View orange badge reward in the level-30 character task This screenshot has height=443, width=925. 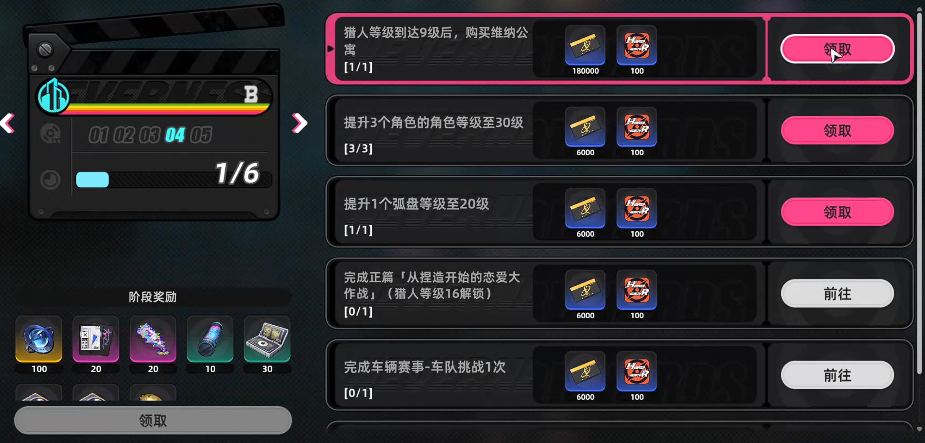coord(637,127)
